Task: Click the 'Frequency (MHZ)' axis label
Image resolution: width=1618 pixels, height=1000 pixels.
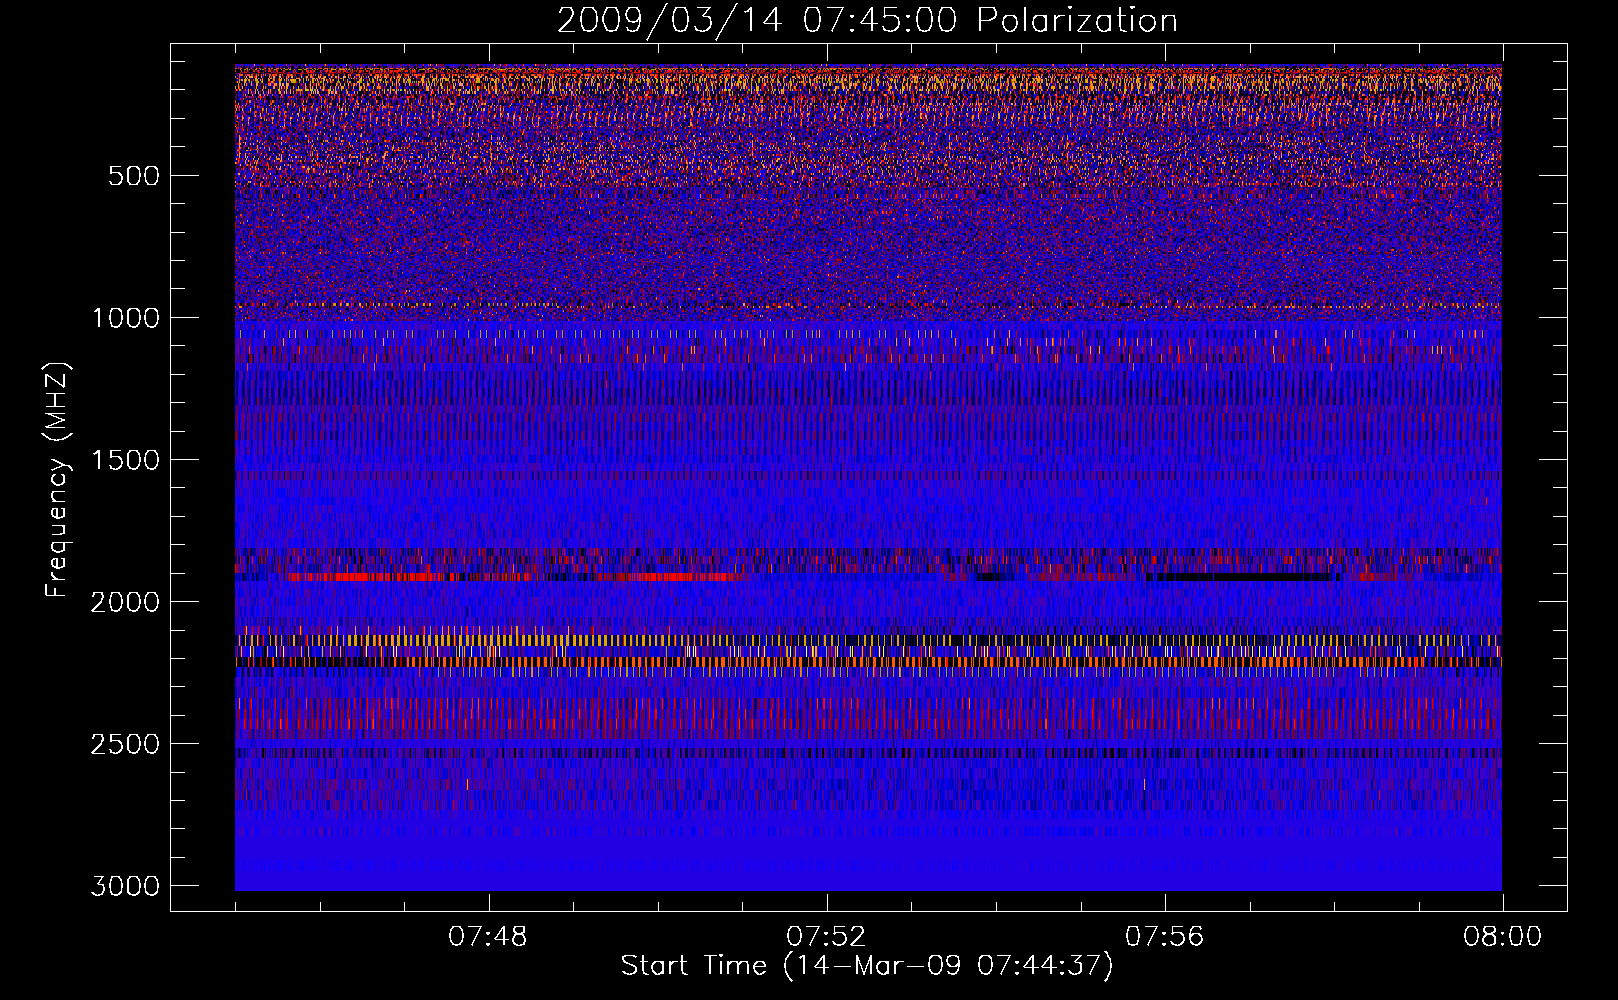Action: point(56,480)
